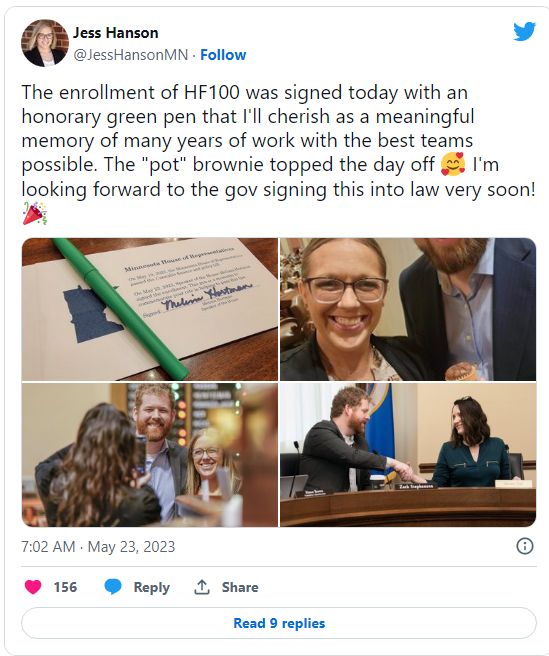The height and width of the screenshot is (656, 549).
Task: Click the Share text label
Action: coord(240,587)
